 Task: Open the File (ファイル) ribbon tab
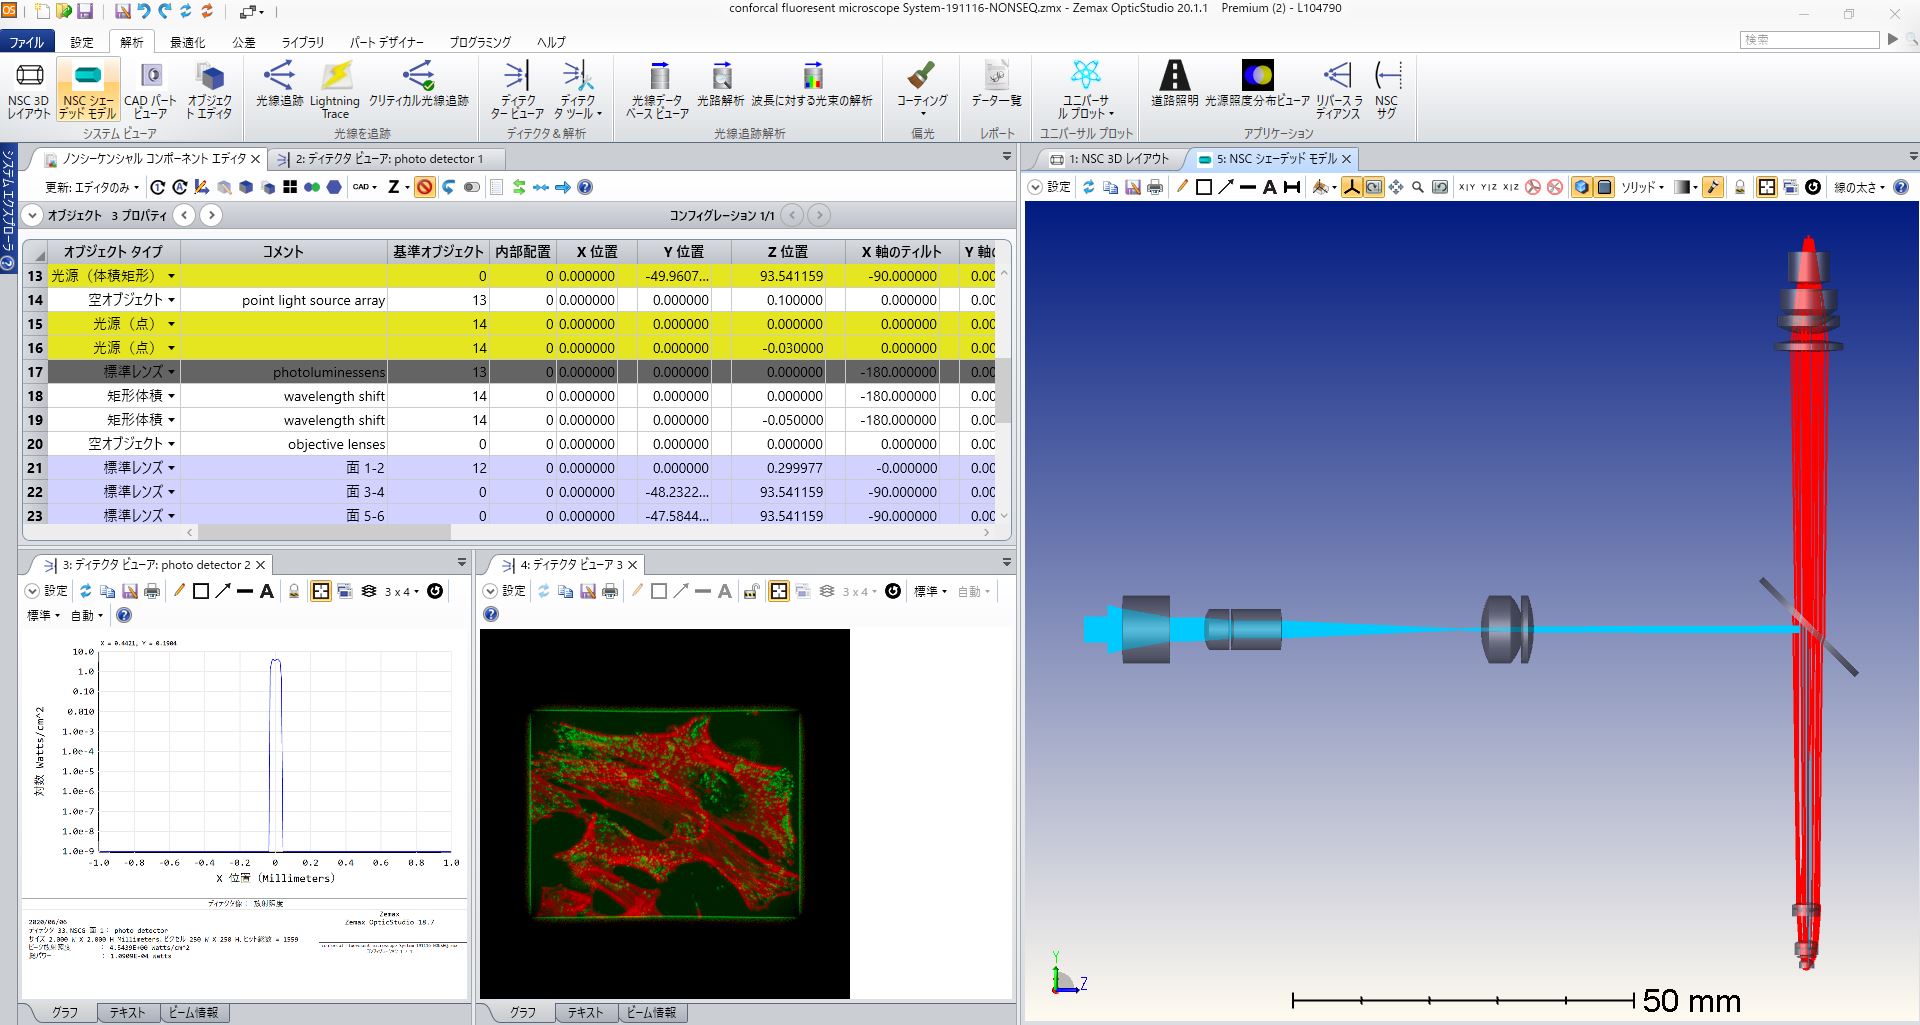27,42
